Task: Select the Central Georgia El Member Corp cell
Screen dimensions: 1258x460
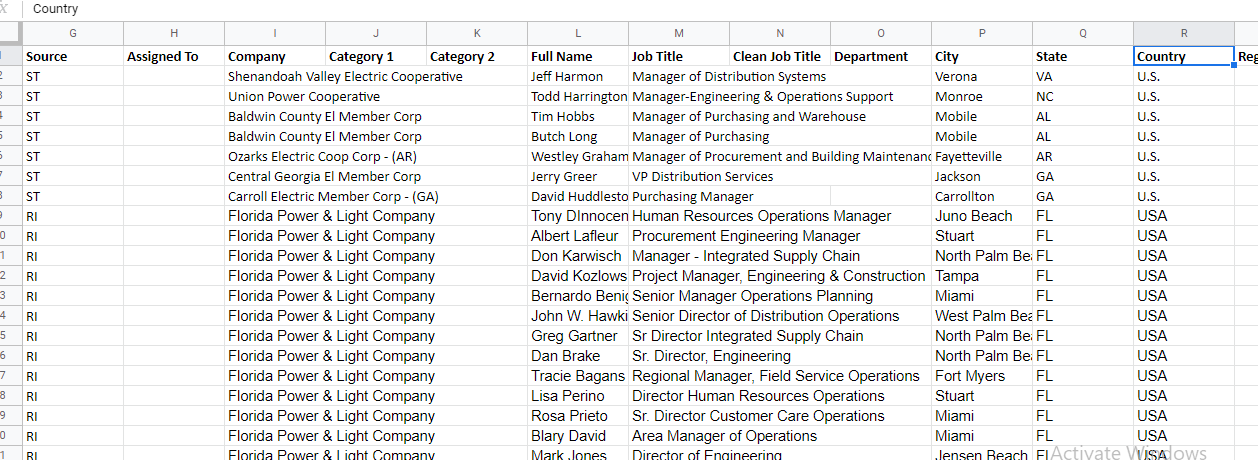Action: tap(324, 176)
